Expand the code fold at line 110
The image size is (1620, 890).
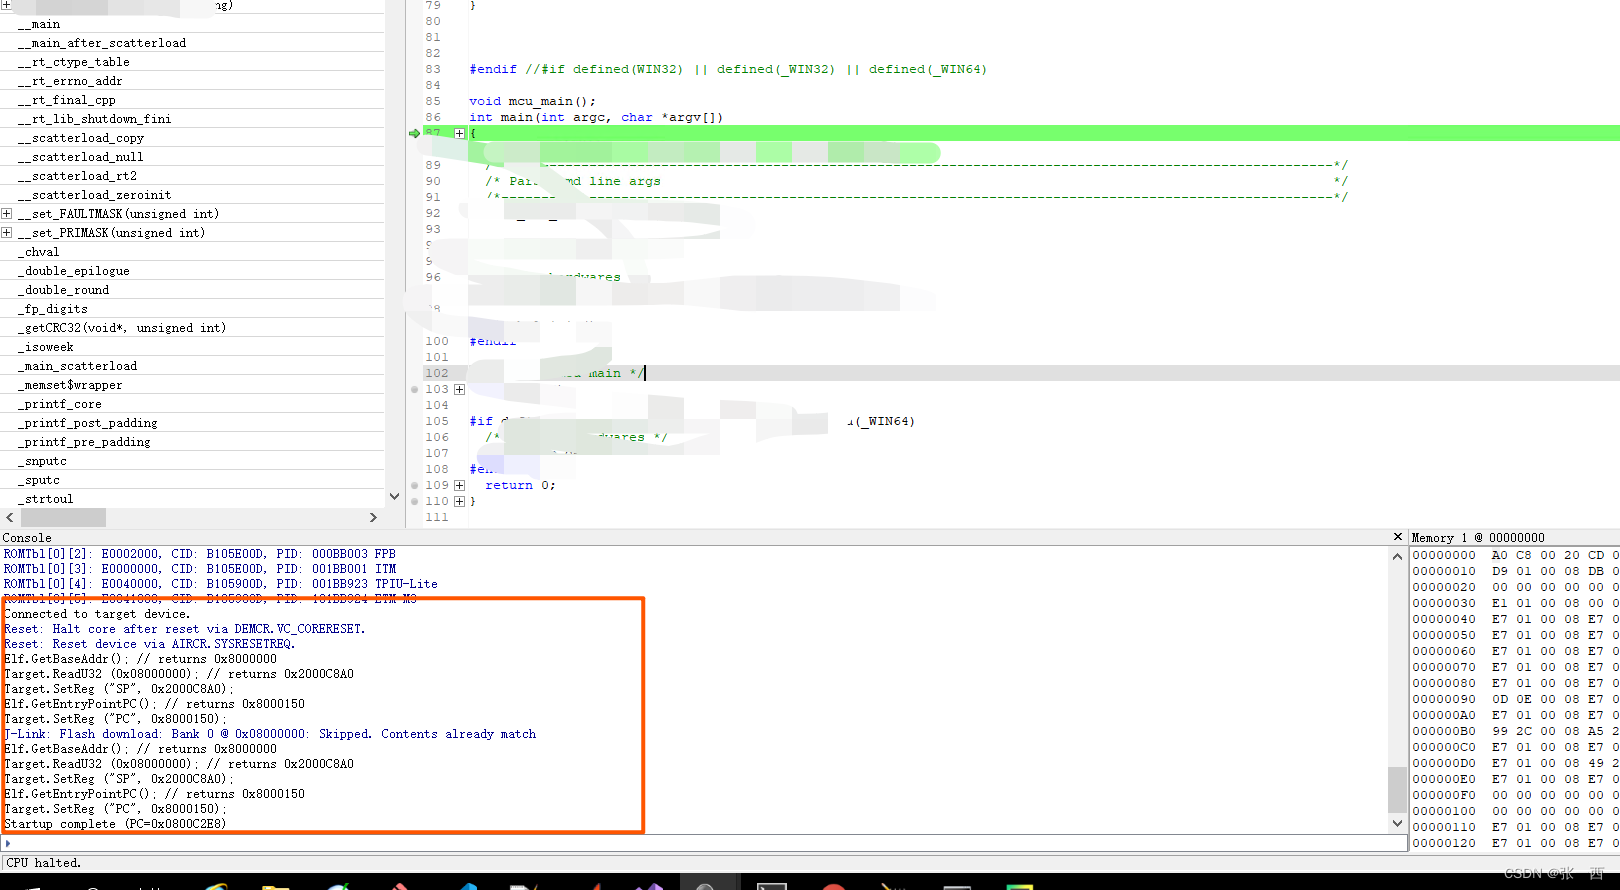point(459,501)
